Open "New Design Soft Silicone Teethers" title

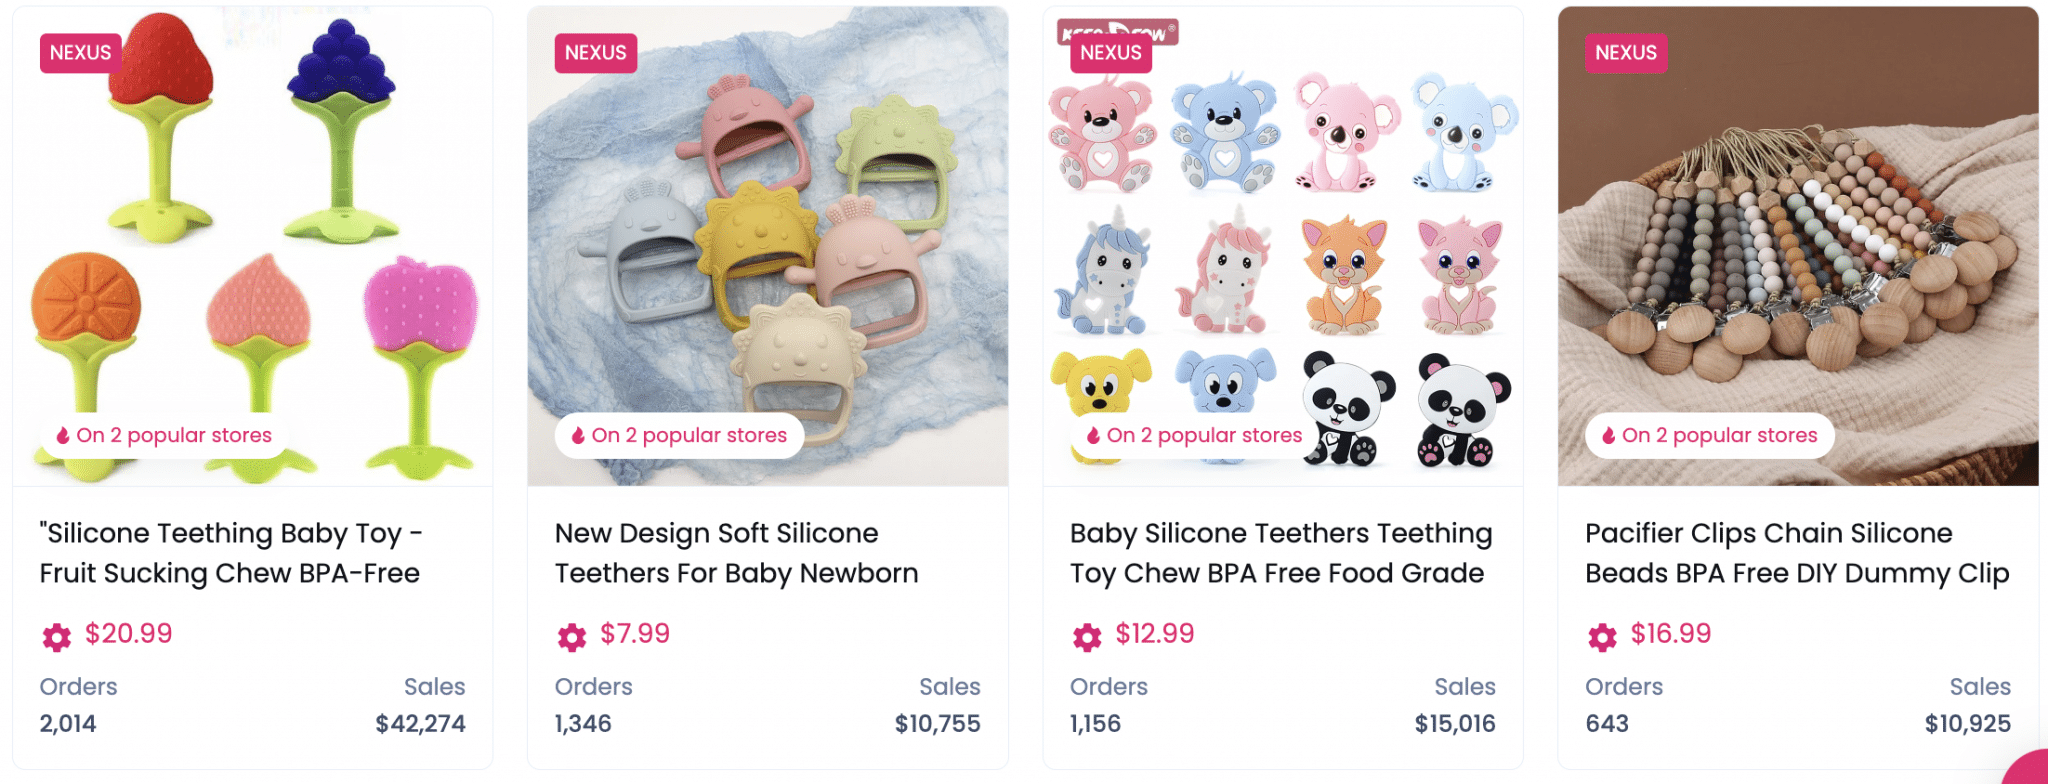[736, 553]
